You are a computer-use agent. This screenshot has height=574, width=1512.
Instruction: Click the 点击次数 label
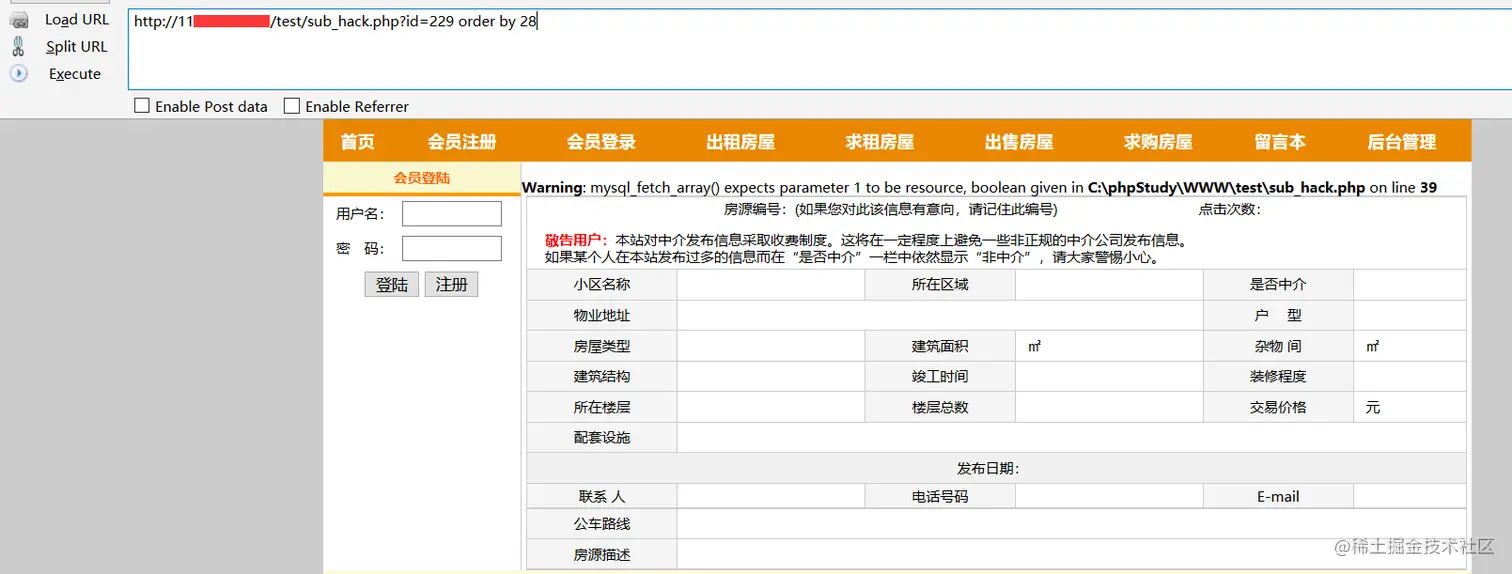(1230, 210)
